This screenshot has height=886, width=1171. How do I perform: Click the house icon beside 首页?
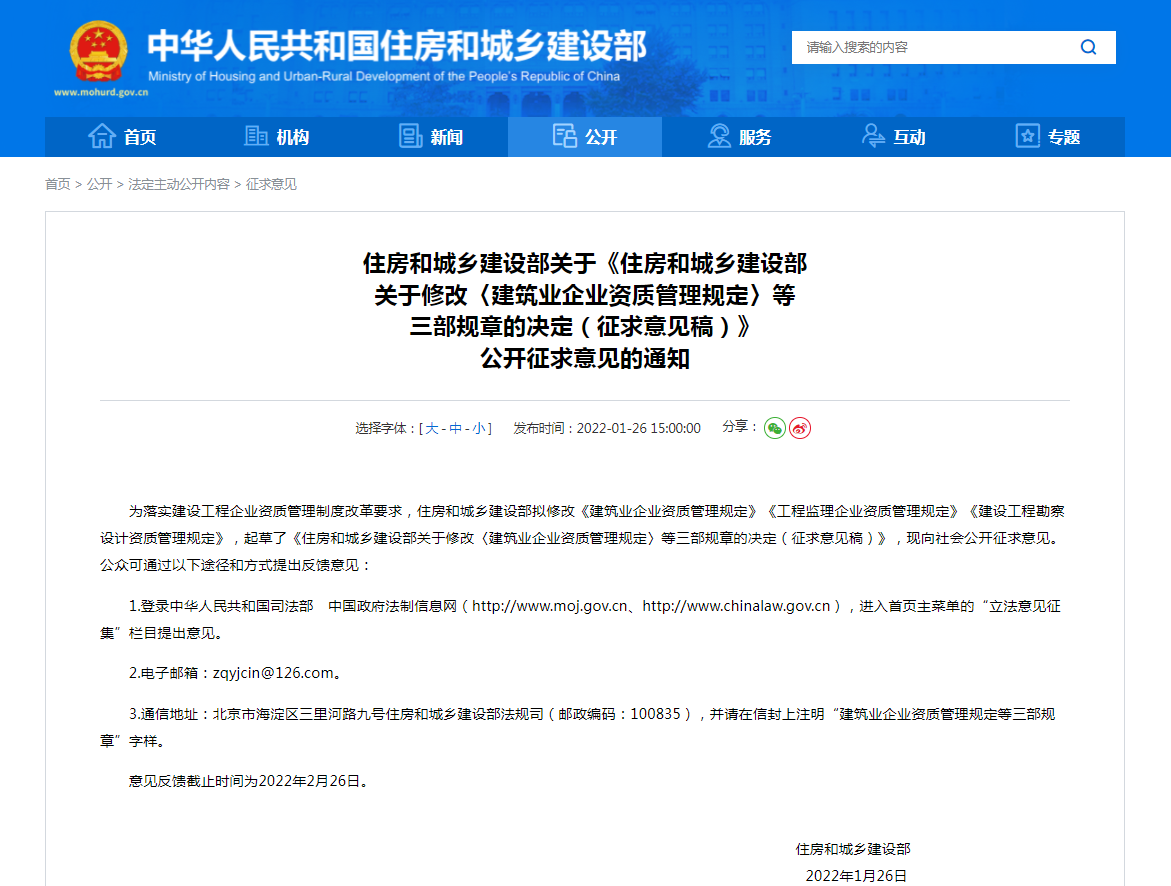tap(100, 135)
